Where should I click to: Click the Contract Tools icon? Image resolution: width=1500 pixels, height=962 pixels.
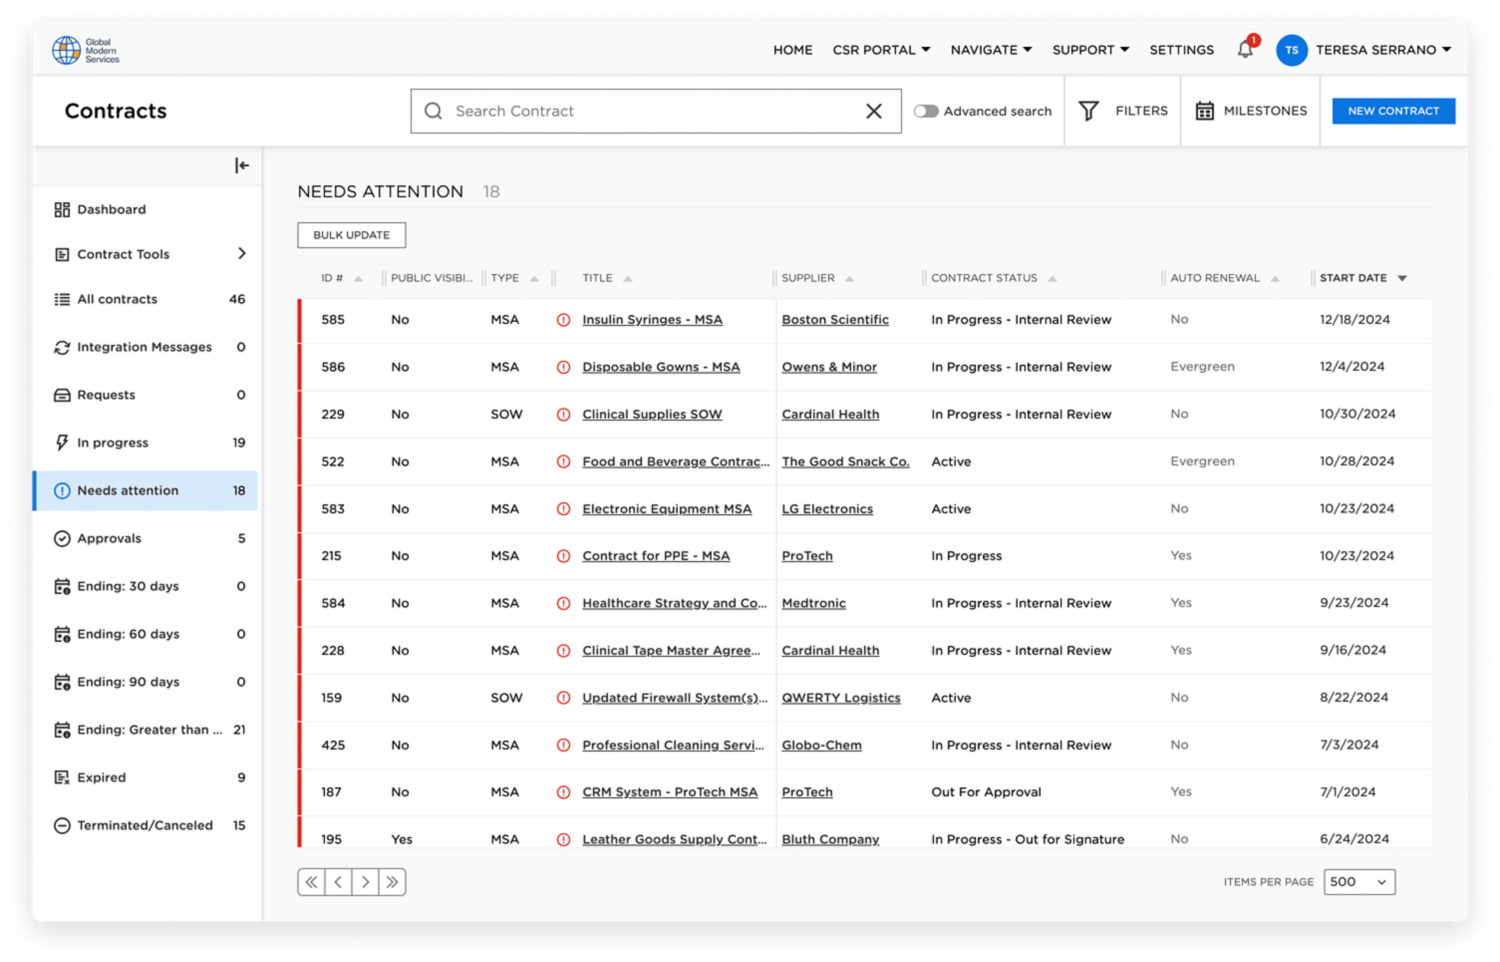[62, 255]
